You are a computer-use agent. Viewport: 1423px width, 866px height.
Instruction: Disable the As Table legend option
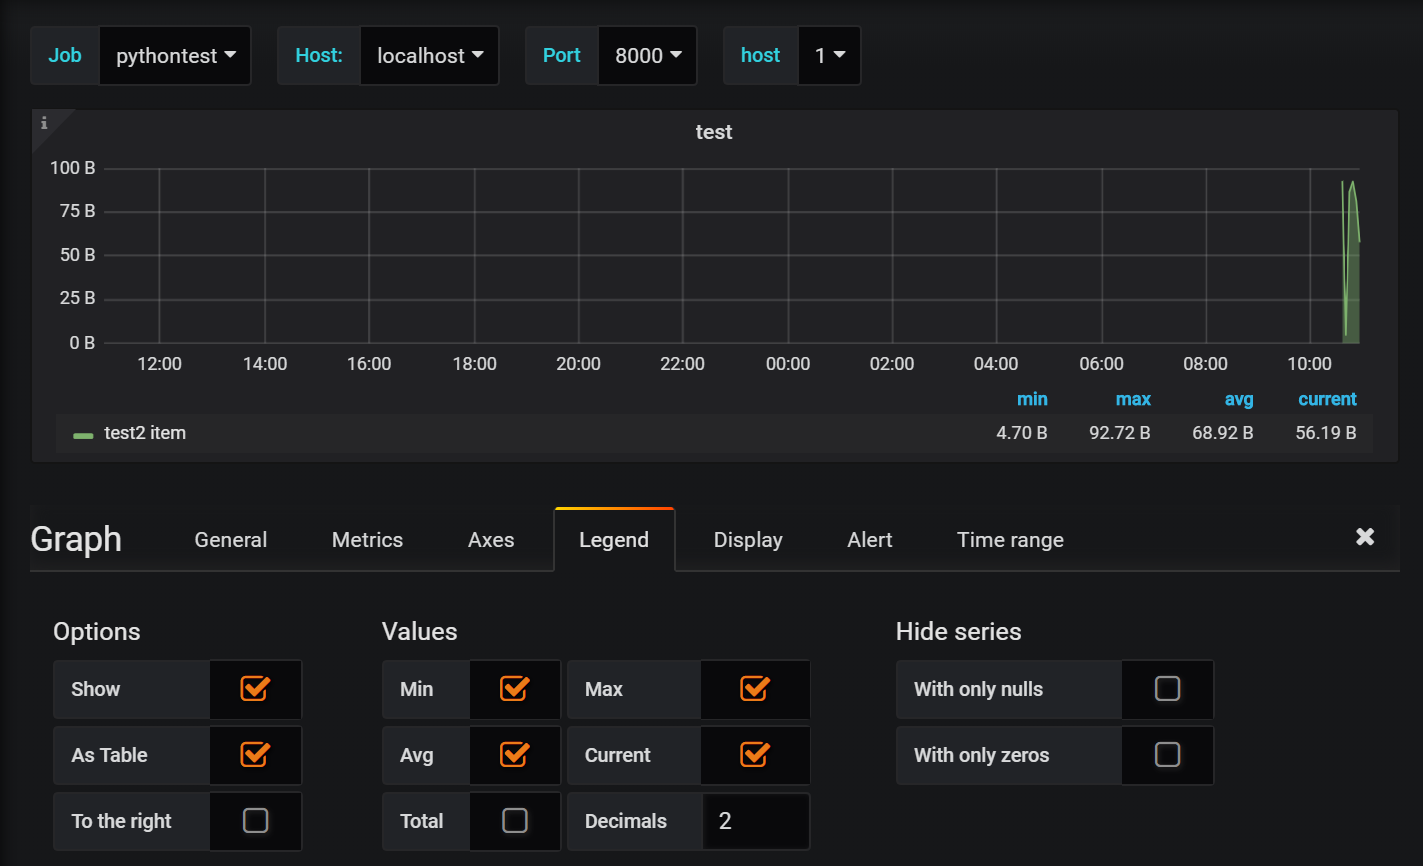pyautogui.click(x=255, y=755)
